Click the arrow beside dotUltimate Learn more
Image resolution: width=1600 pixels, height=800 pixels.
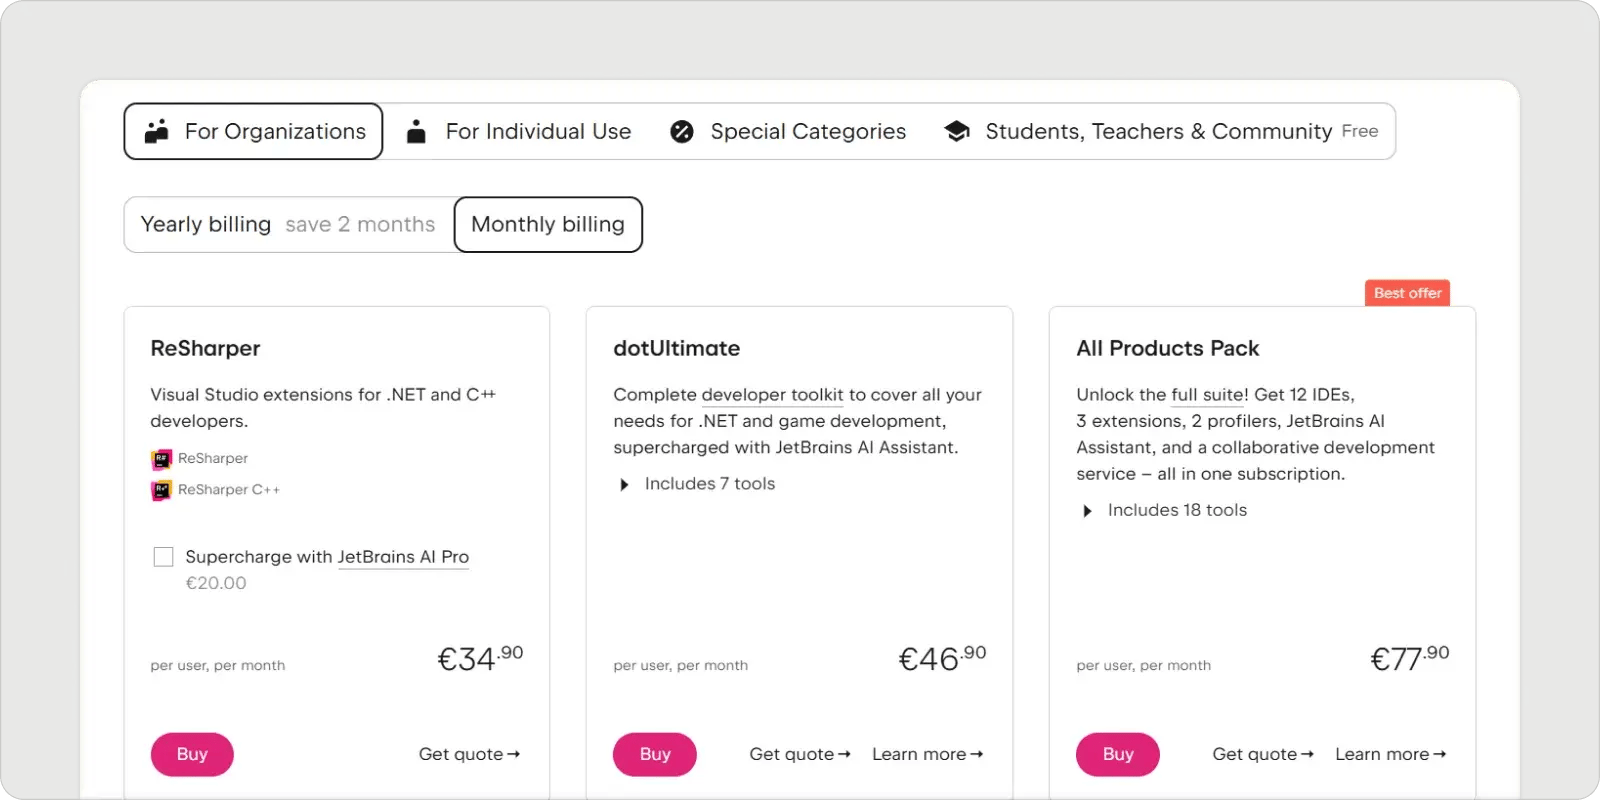point(977,754)
